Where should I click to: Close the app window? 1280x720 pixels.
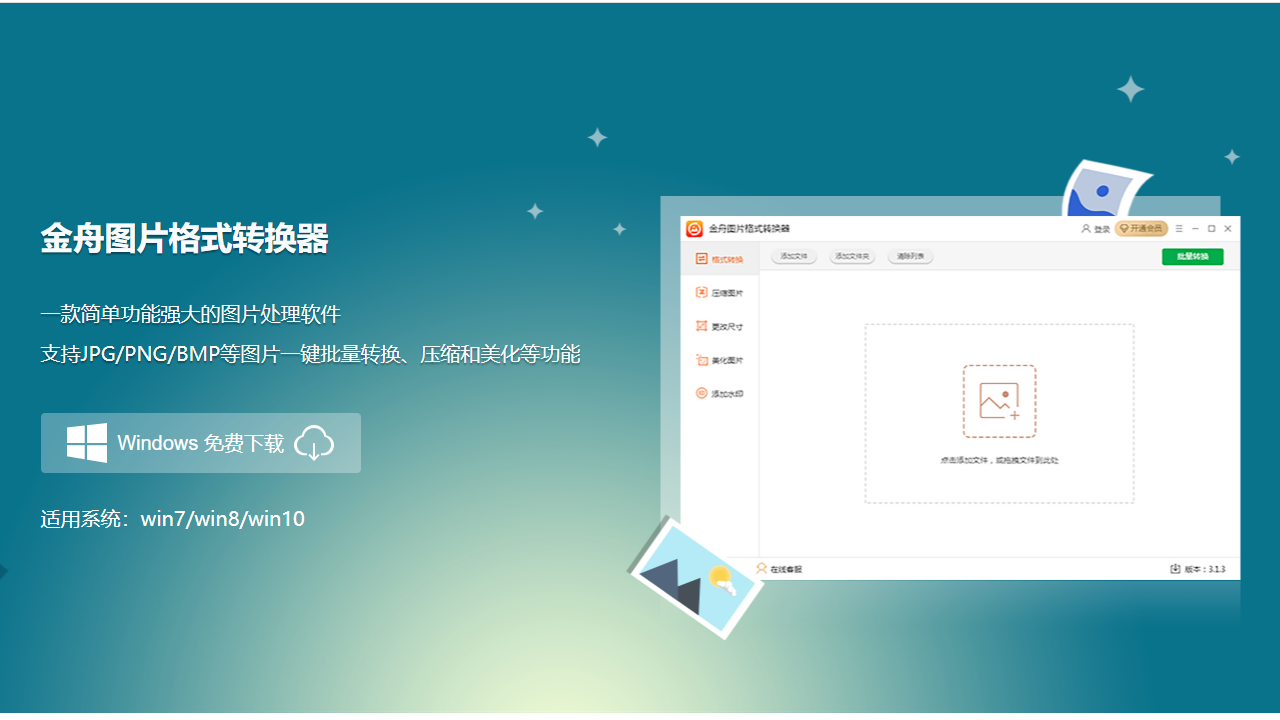[1228, 229]
